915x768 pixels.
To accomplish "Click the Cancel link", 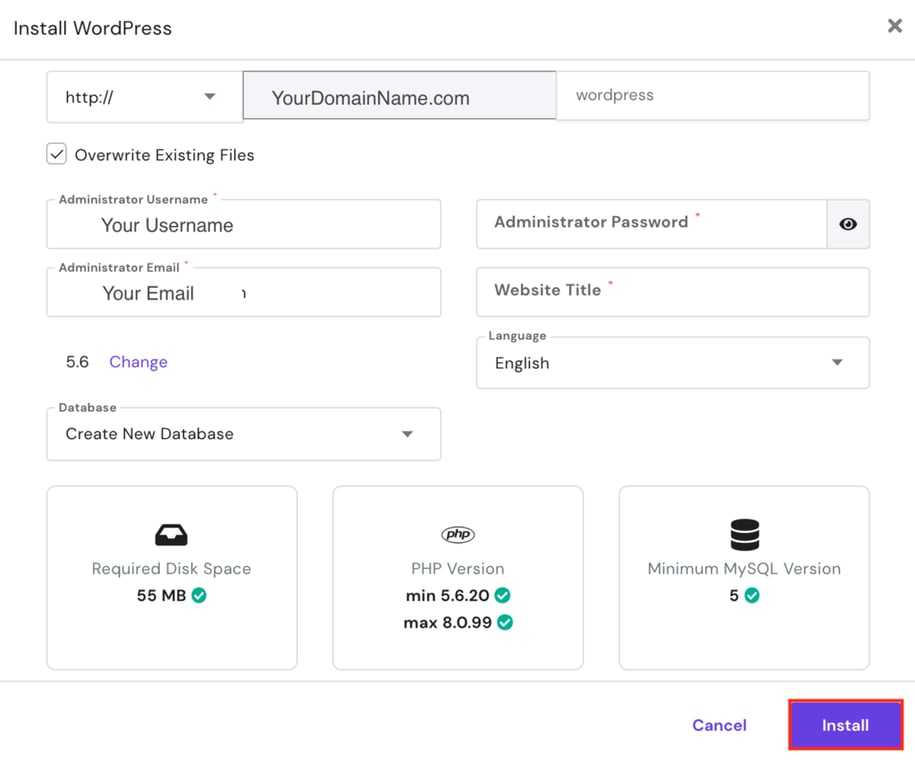I will (x=719, y=725).
